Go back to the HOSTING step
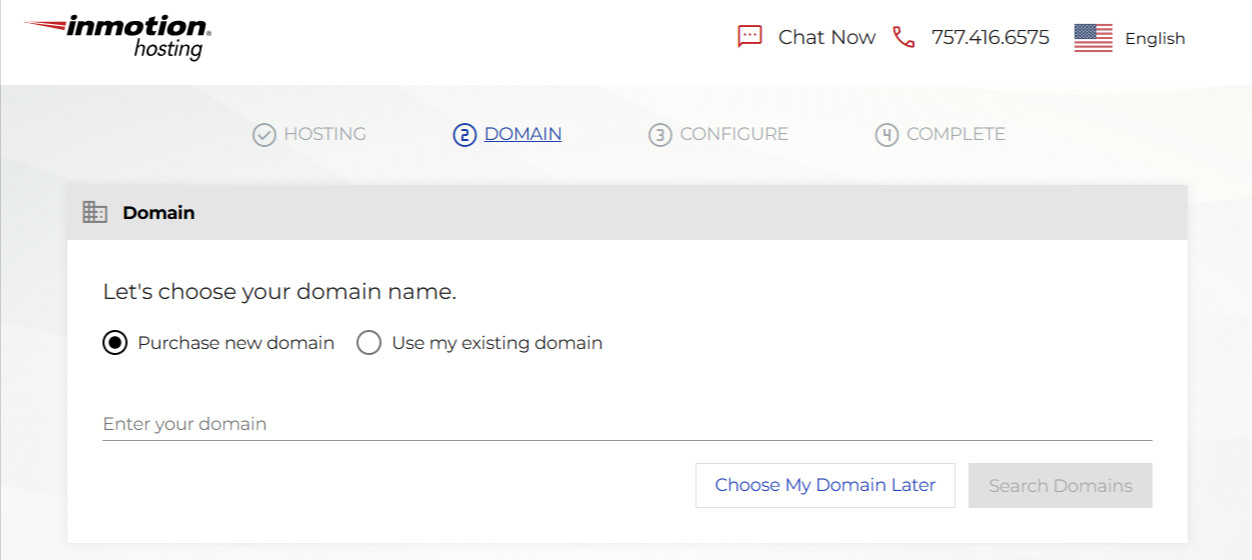 (x=325, y=134)
